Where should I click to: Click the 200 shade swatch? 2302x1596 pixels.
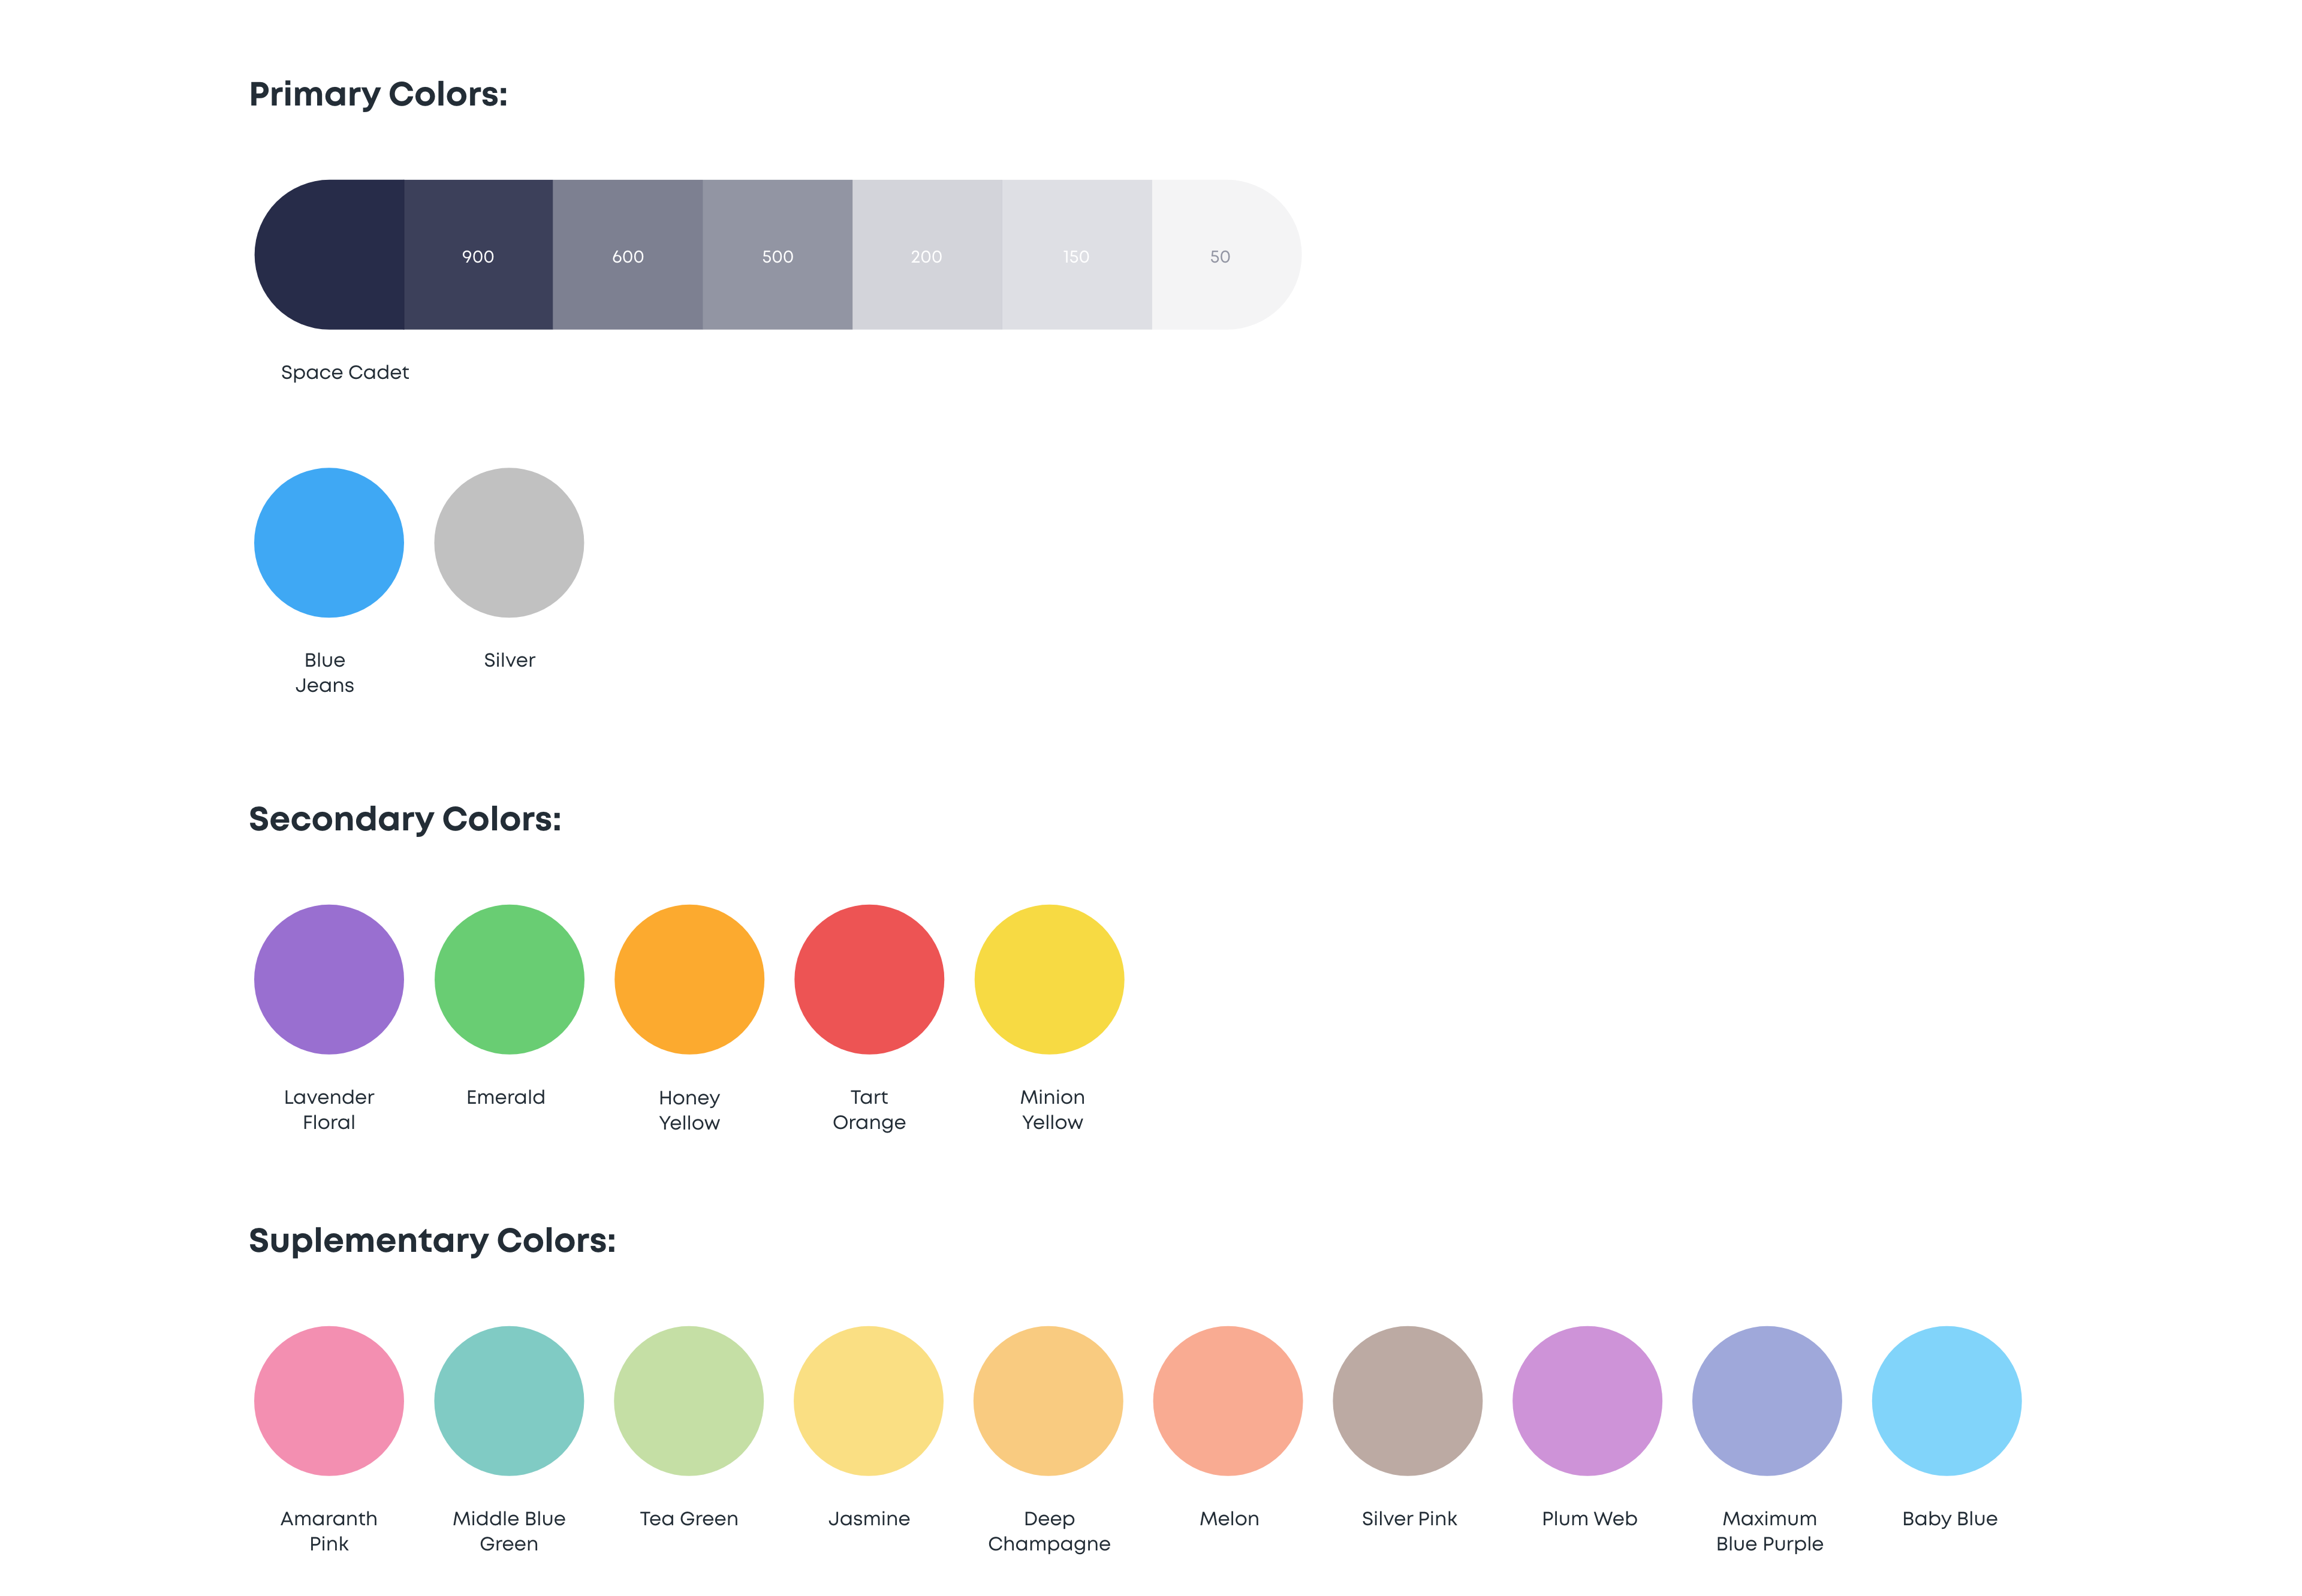click(927, 255)
